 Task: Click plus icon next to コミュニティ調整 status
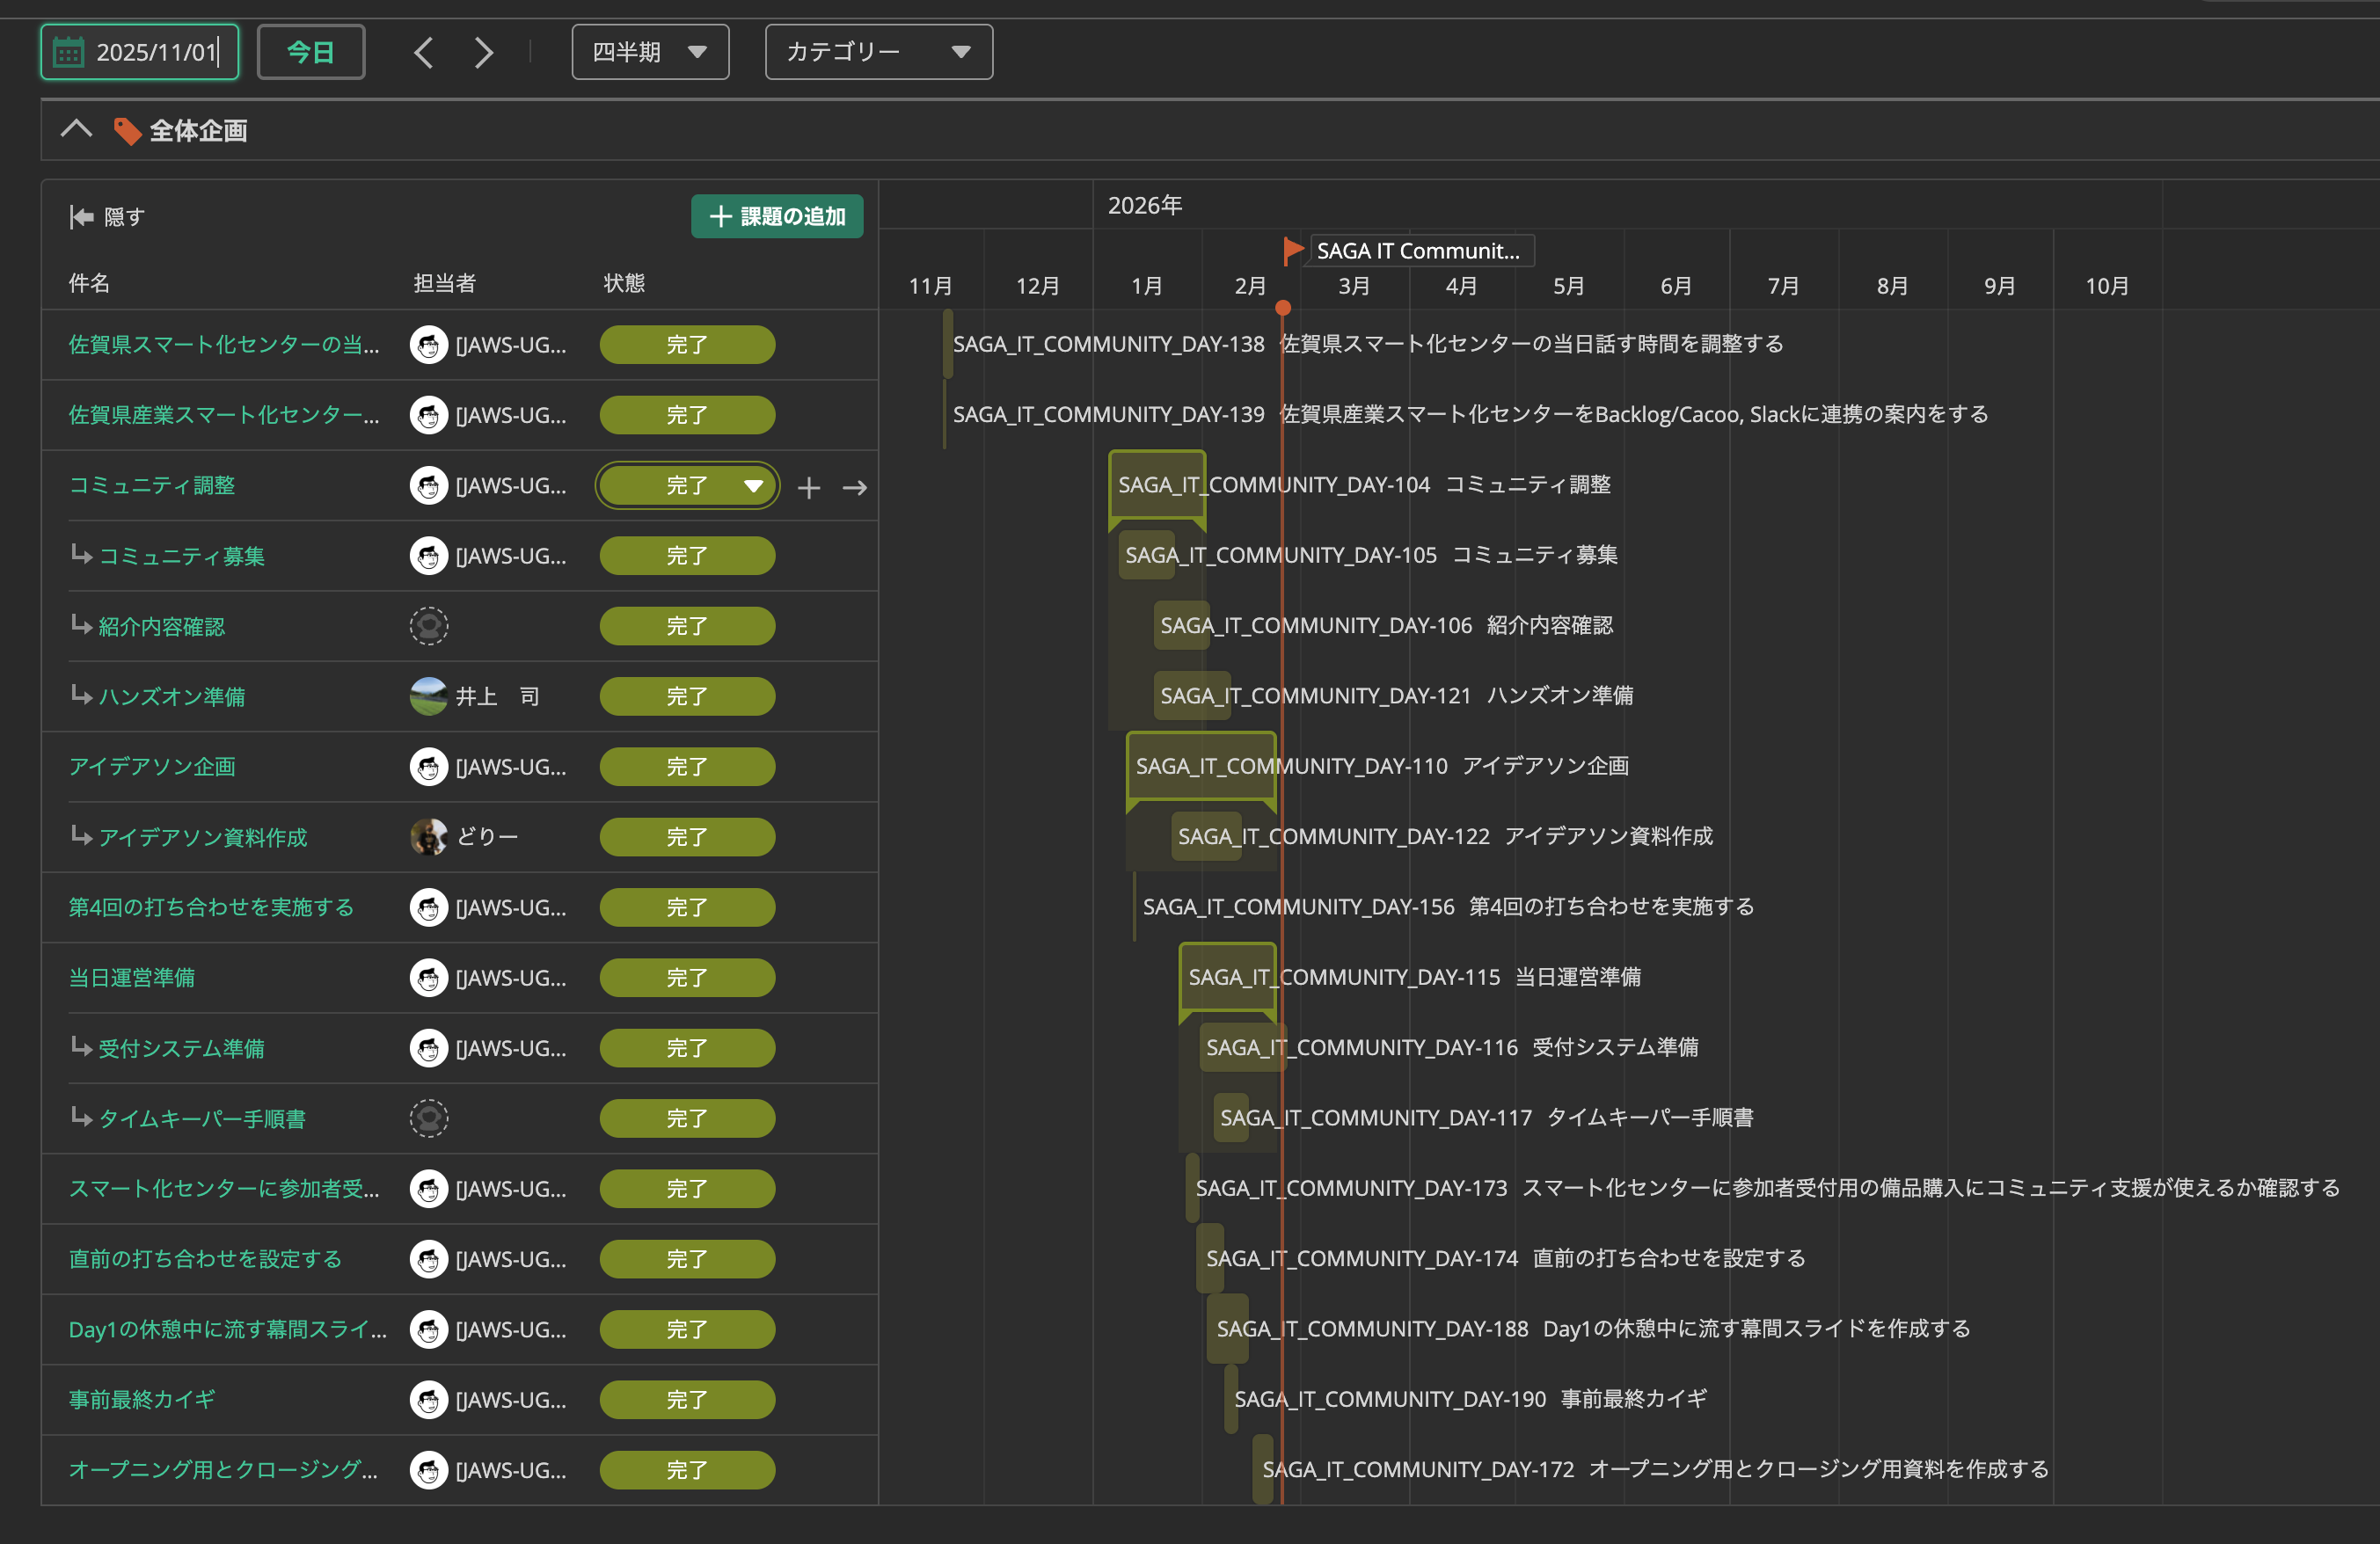click(809, 487)
